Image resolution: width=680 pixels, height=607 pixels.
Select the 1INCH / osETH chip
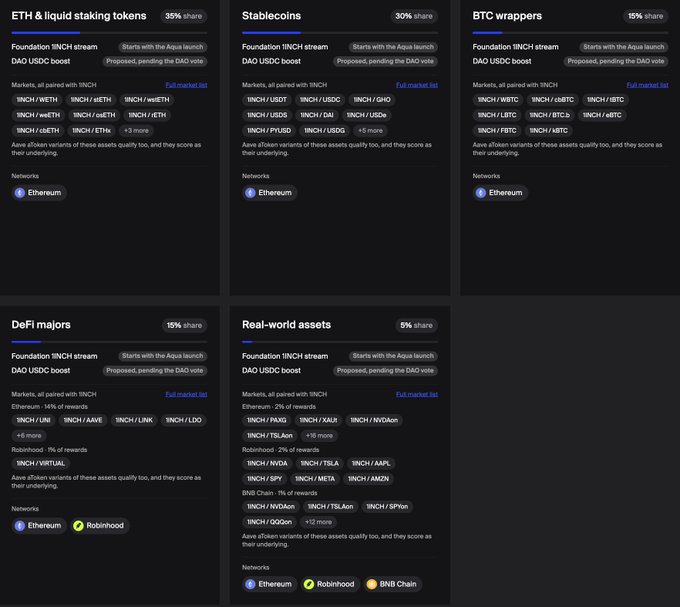[x=94, y=115]
